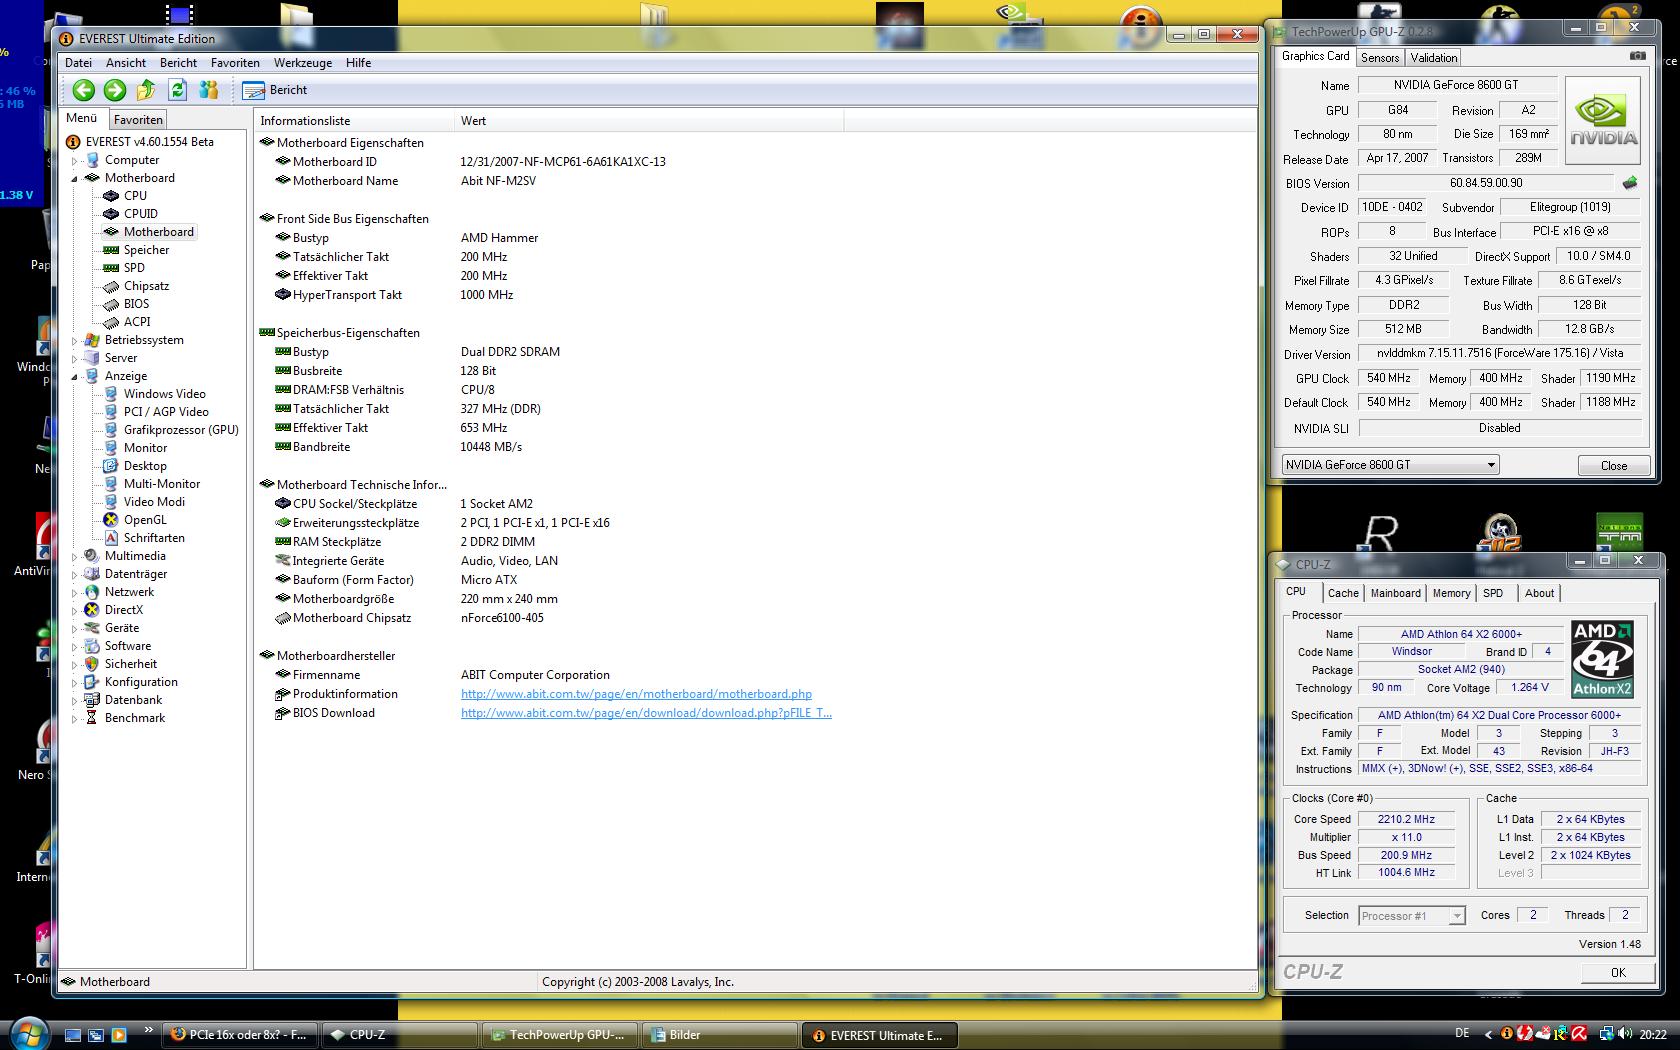
Task: Click the taskbar clock showing 20:22
Action: (1653, 1035)
